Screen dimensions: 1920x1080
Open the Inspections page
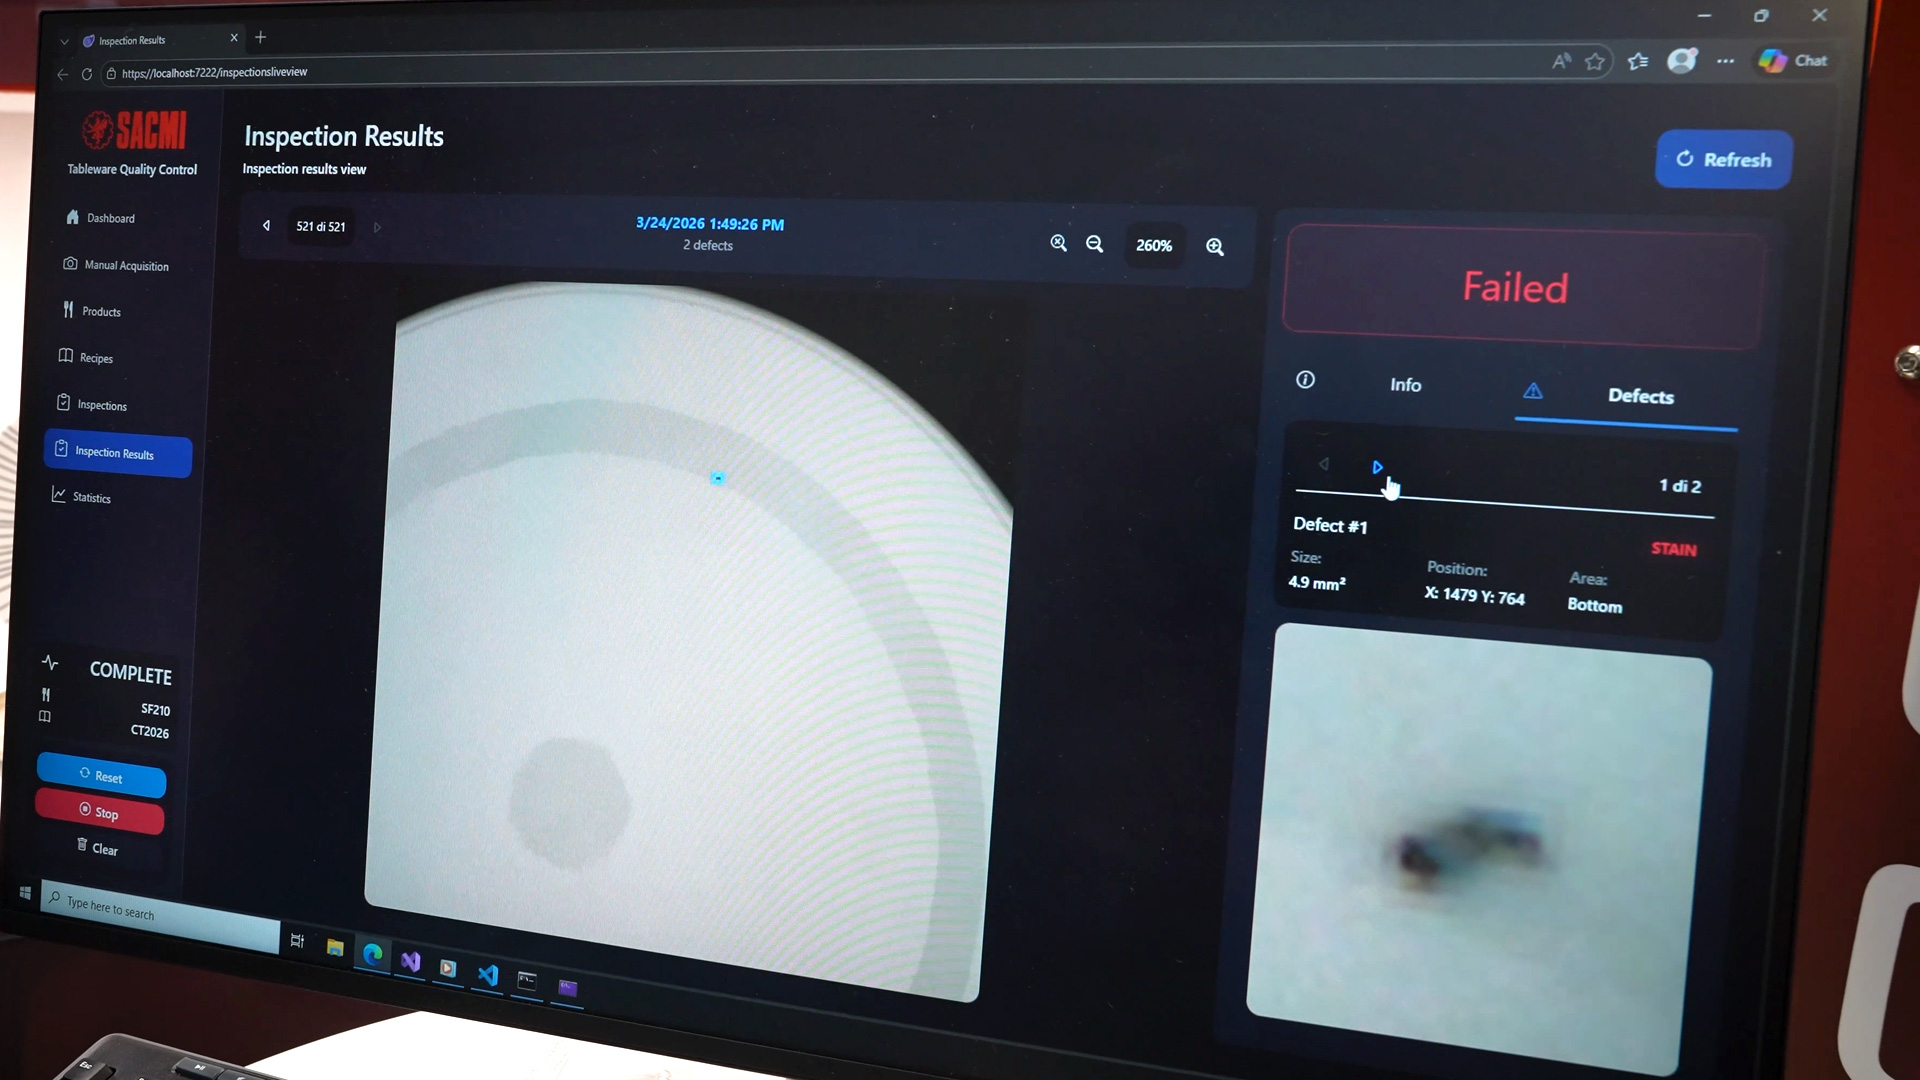click(x=102, y=404)
